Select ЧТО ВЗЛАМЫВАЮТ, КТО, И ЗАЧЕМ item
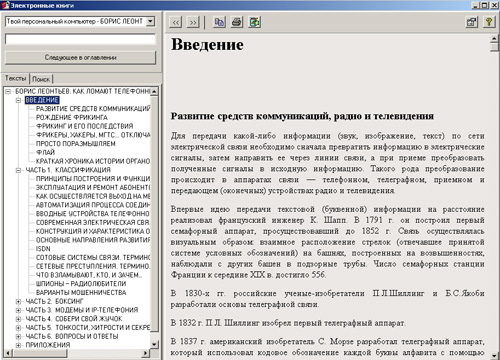 (89, 275)
